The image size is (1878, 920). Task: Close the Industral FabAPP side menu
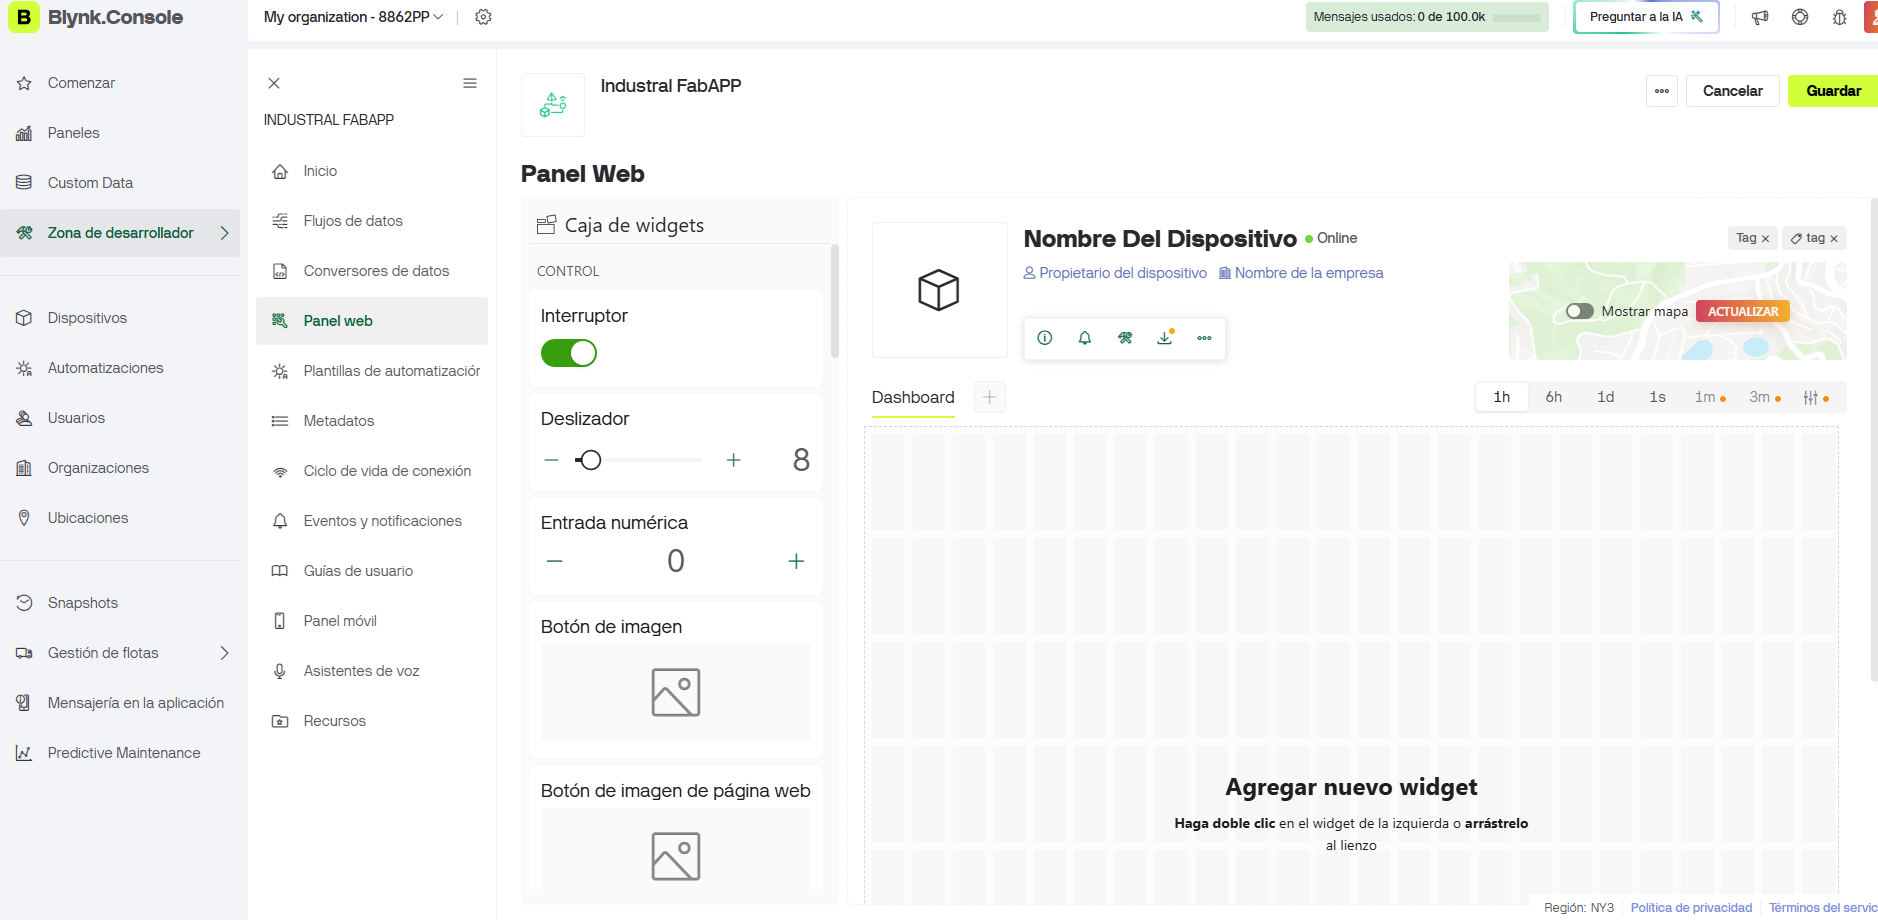click(x=274, y=83)
